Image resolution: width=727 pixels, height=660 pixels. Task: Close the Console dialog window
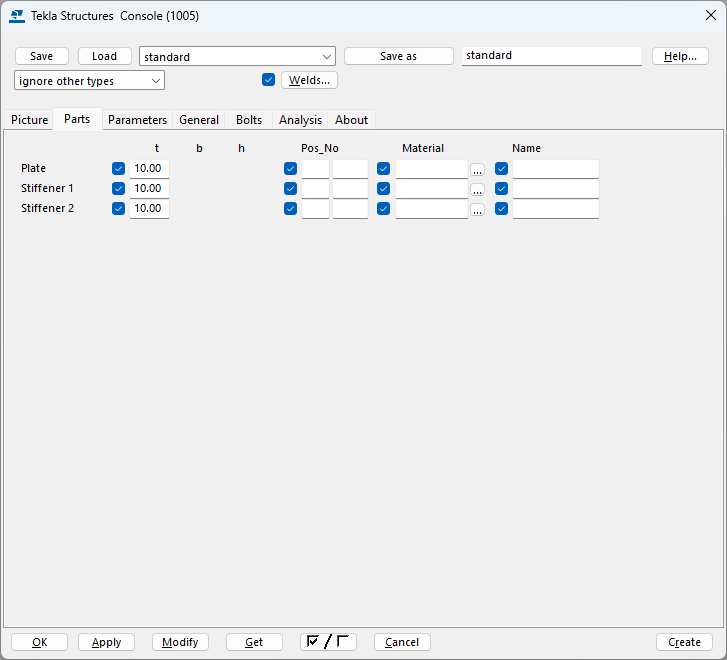tap(710, 15)
